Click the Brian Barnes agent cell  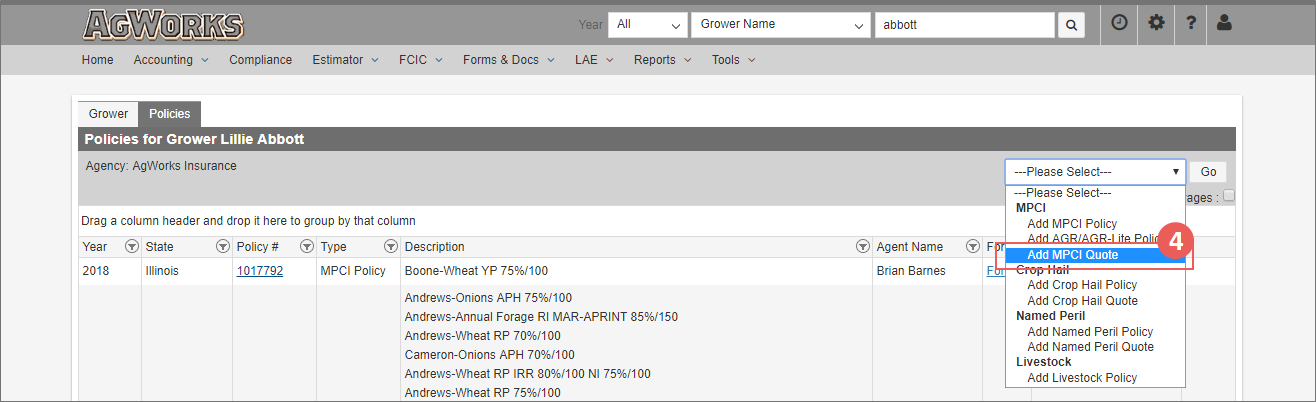910,271
